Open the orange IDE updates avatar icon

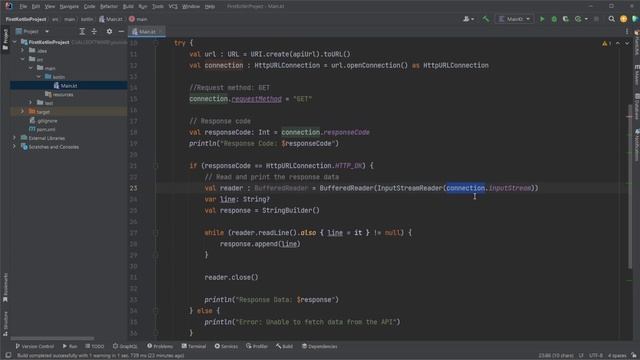[x=623, y=19]
